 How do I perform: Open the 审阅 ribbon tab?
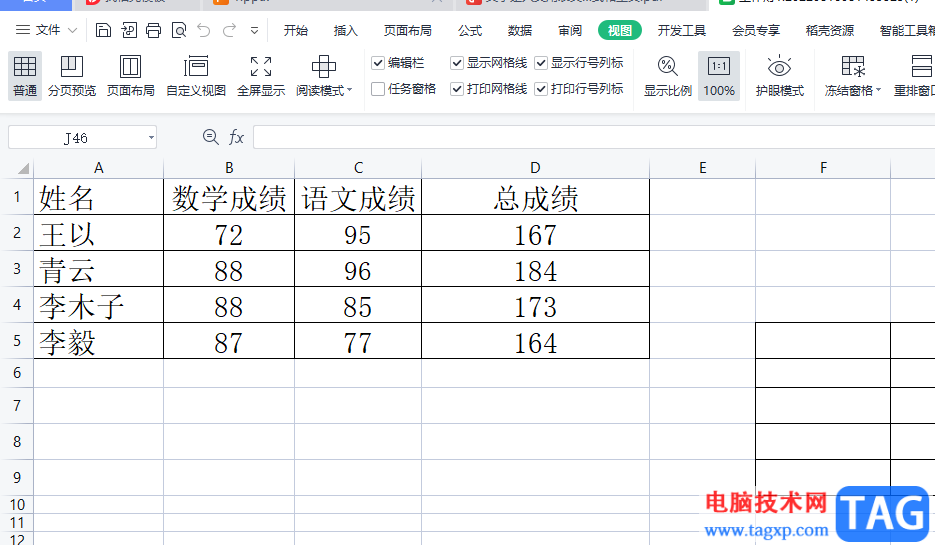click(x=570, y=30)
